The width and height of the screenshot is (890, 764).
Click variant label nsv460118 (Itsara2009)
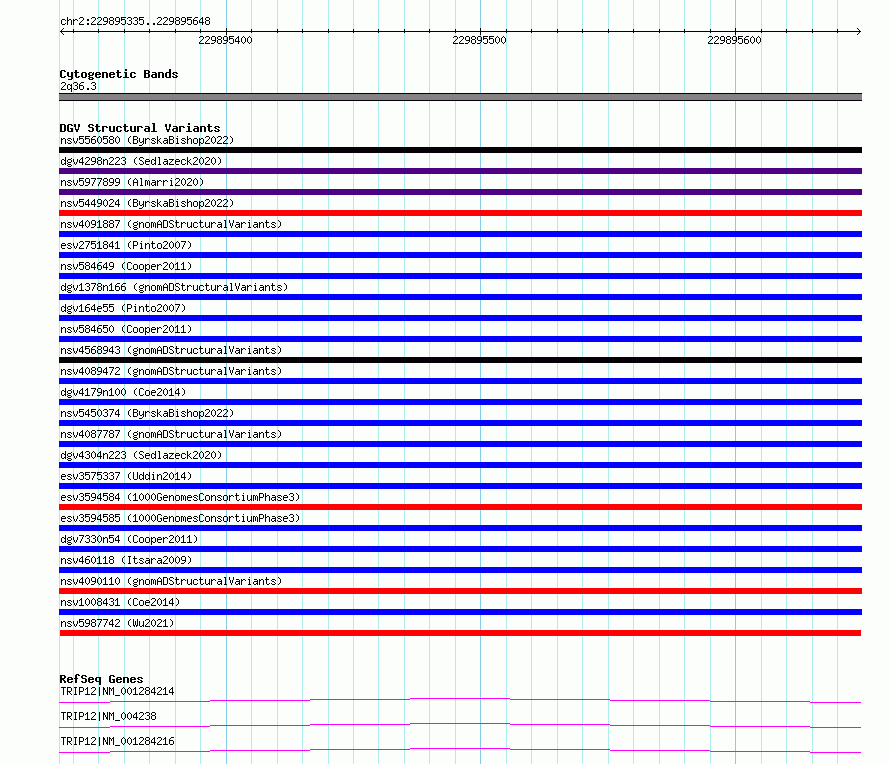(126, 560)
